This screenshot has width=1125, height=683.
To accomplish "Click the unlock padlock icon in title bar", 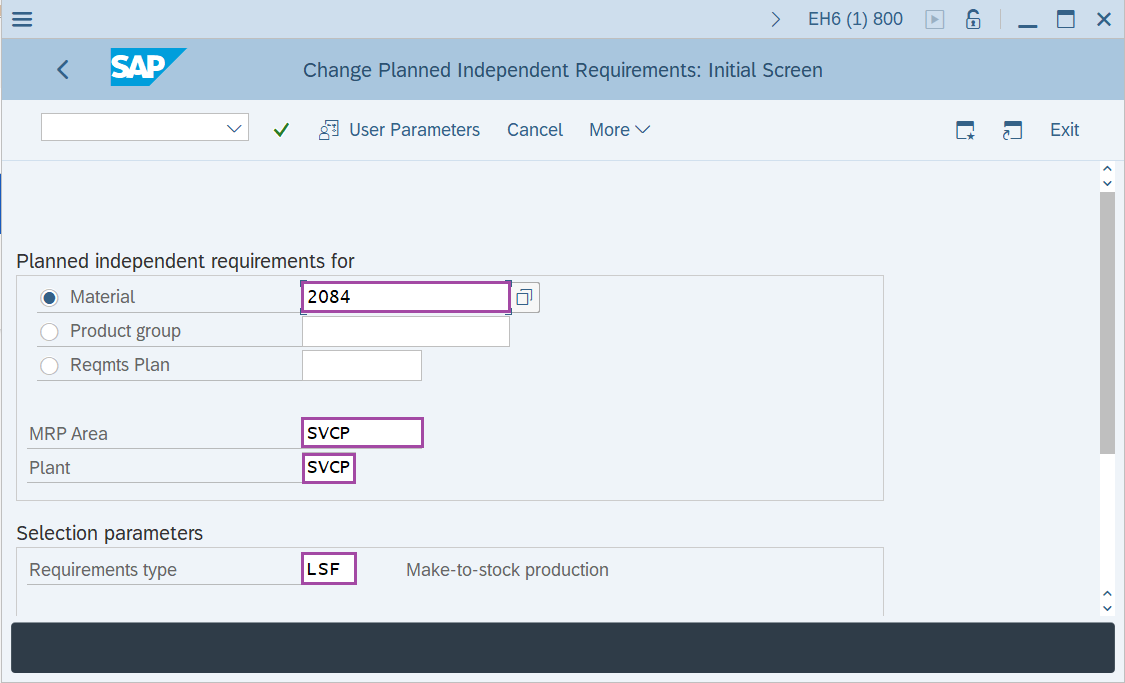I will click(x=972, y=19).
